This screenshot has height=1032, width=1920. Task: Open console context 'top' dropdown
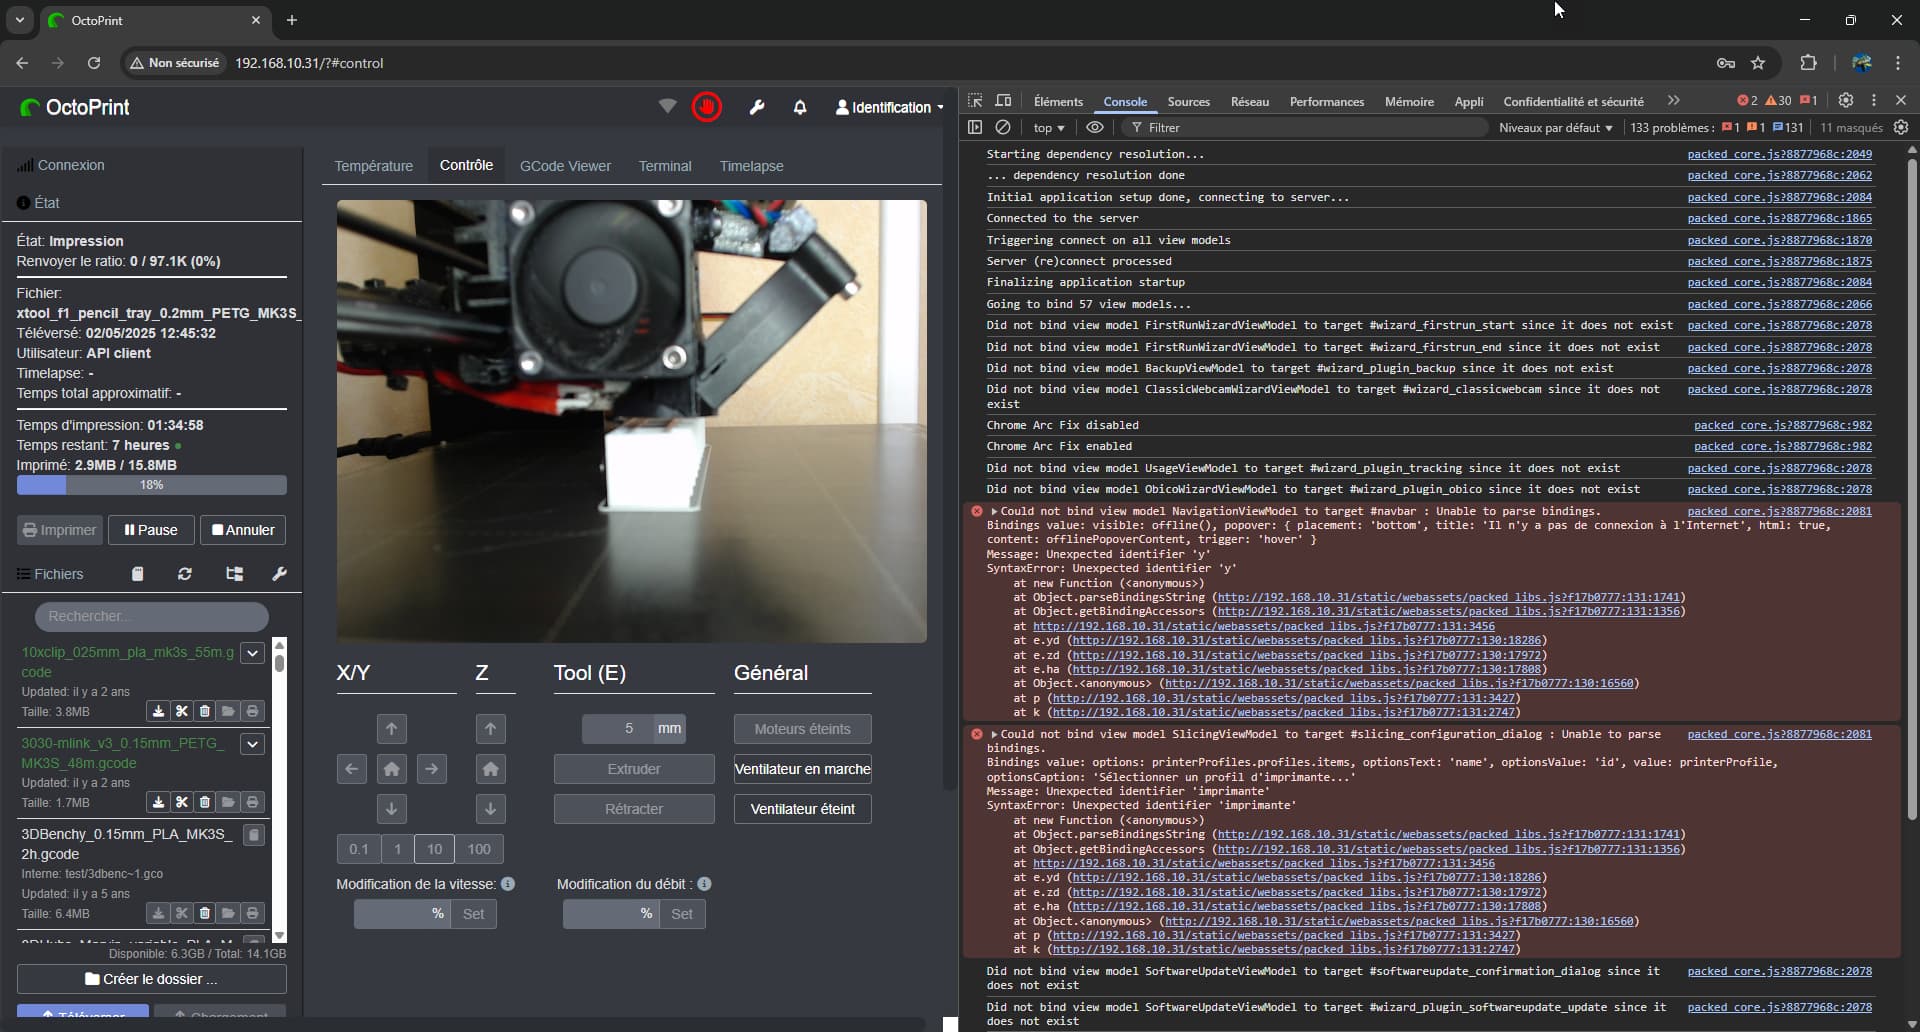[1049, 128]
